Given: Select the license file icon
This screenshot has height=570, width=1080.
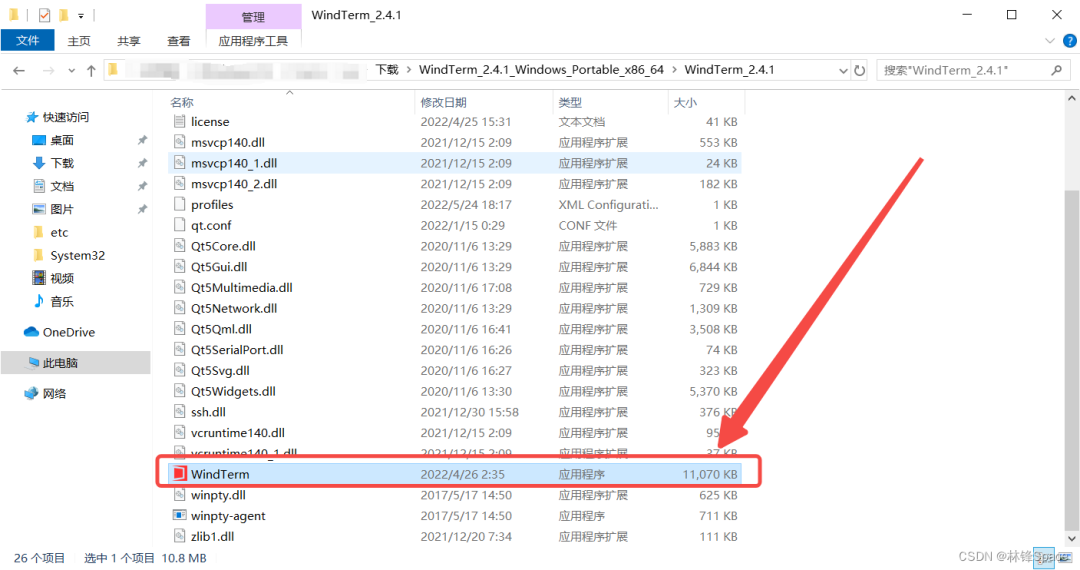Looking at the screenshot, I should (x=179, y=122).
